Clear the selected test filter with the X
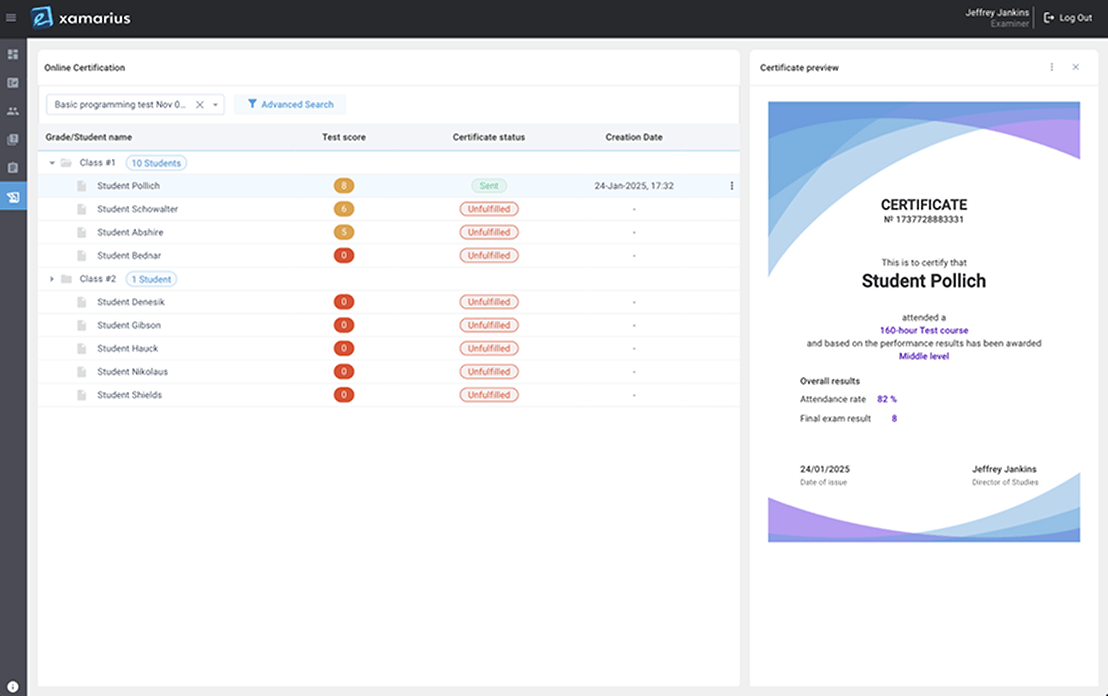1108x696 pixels. coord(199,104)
